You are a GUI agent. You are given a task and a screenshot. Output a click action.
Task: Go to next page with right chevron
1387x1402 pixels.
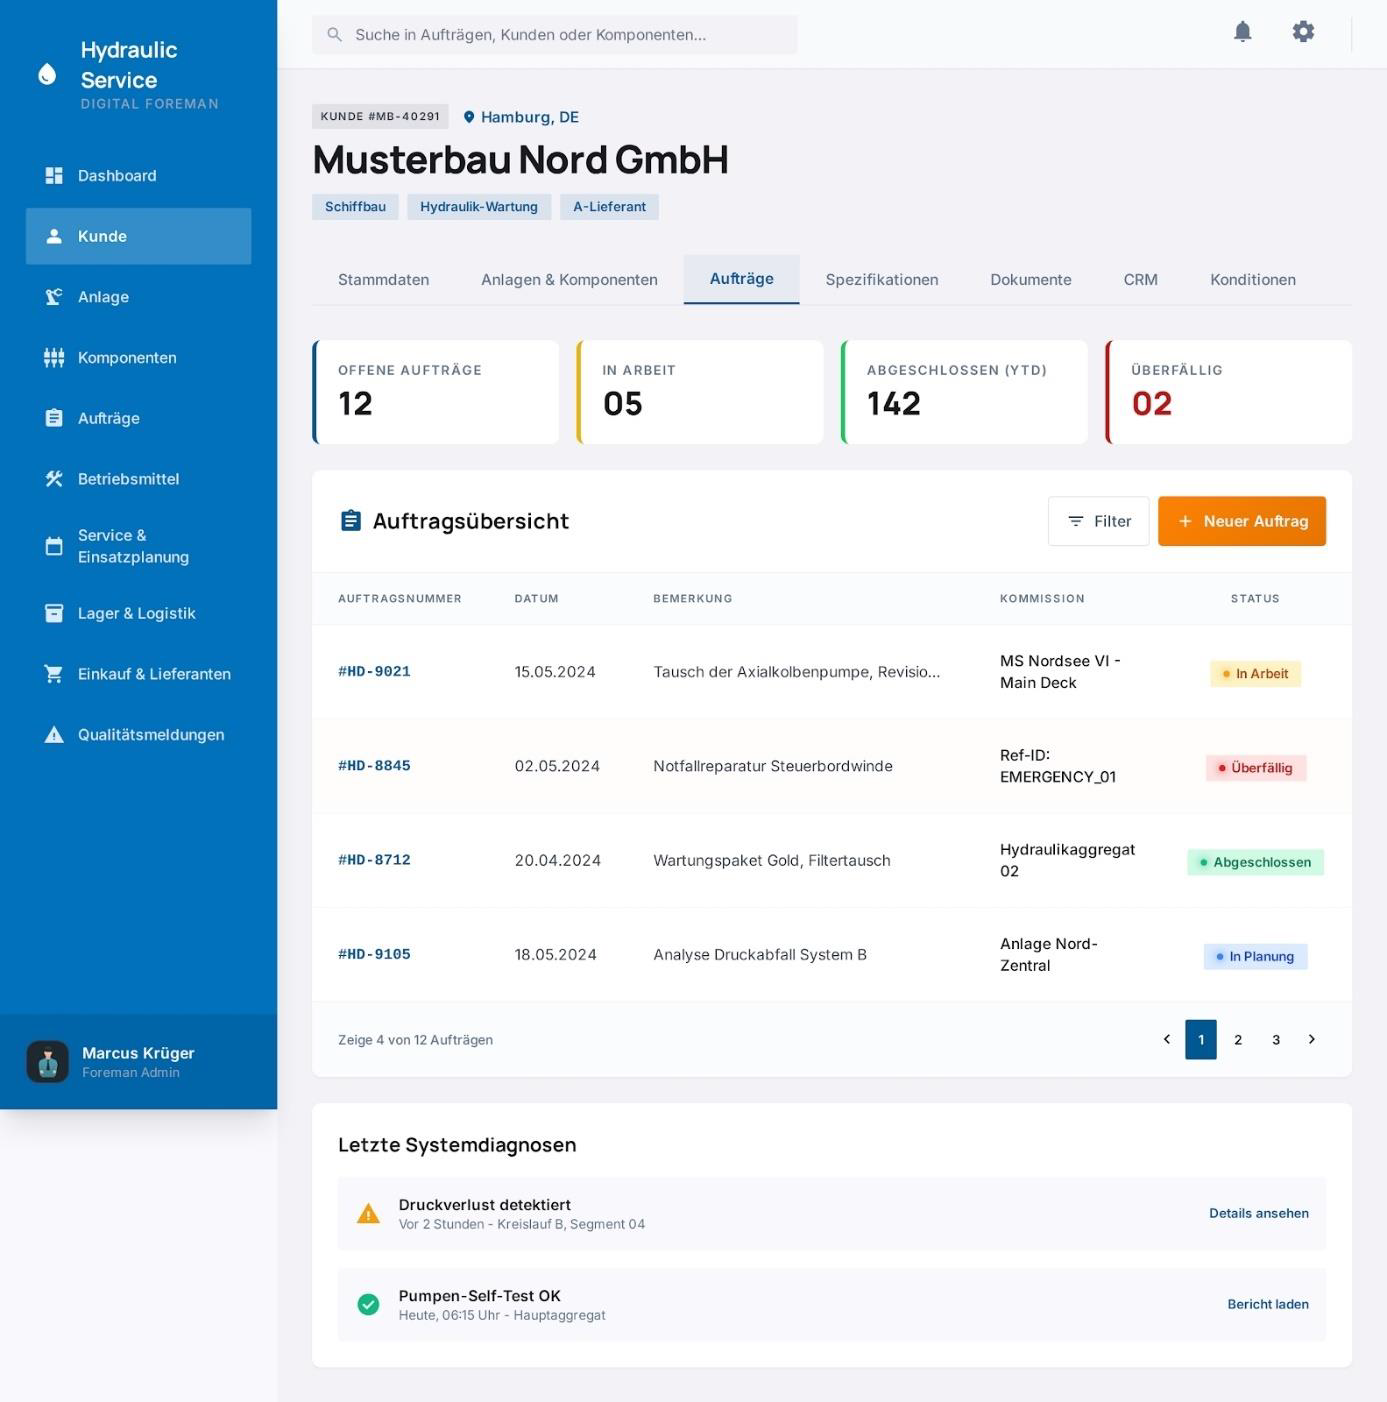pos(1312,1040)
